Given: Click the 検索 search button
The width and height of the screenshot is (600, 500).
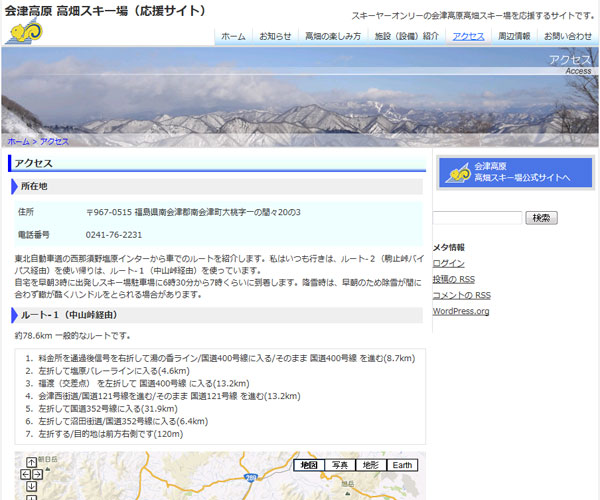Looking at the screenshot, I should pyautogui.click(x=541, y=218).
